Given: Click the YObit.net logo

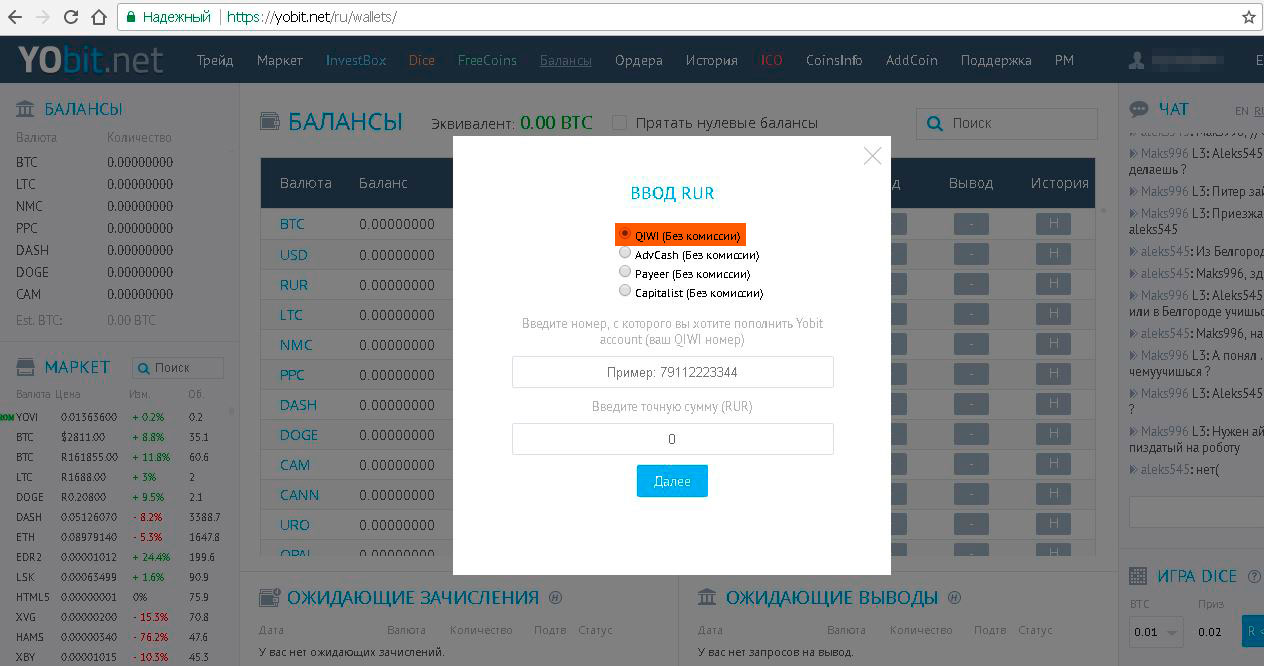Looking at the screenshot, I should 90,60.
